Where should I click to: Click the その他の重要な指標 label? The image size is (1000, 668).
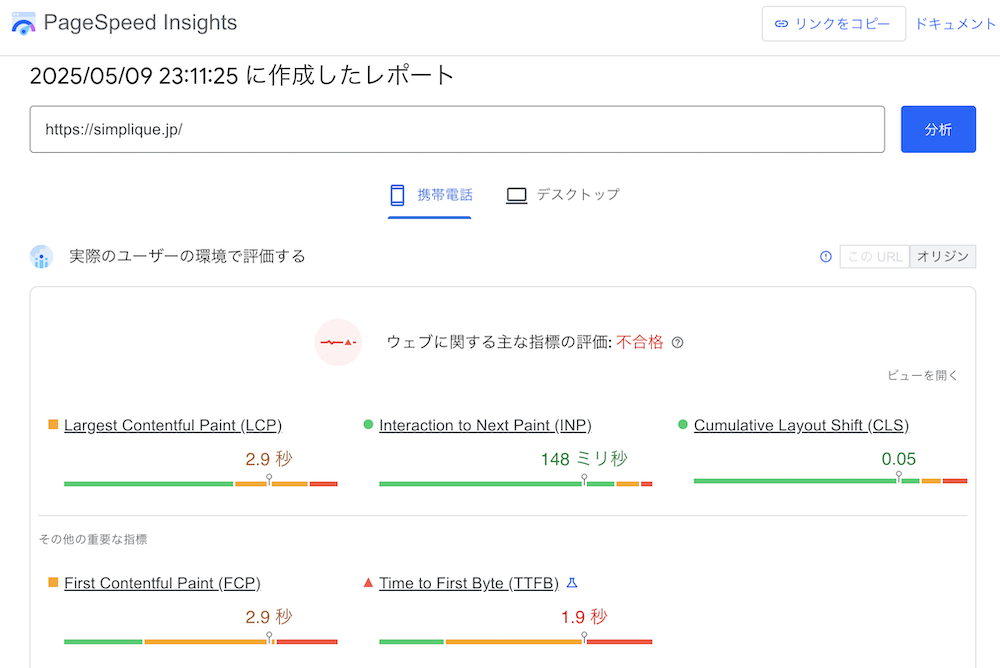point(93,540)
